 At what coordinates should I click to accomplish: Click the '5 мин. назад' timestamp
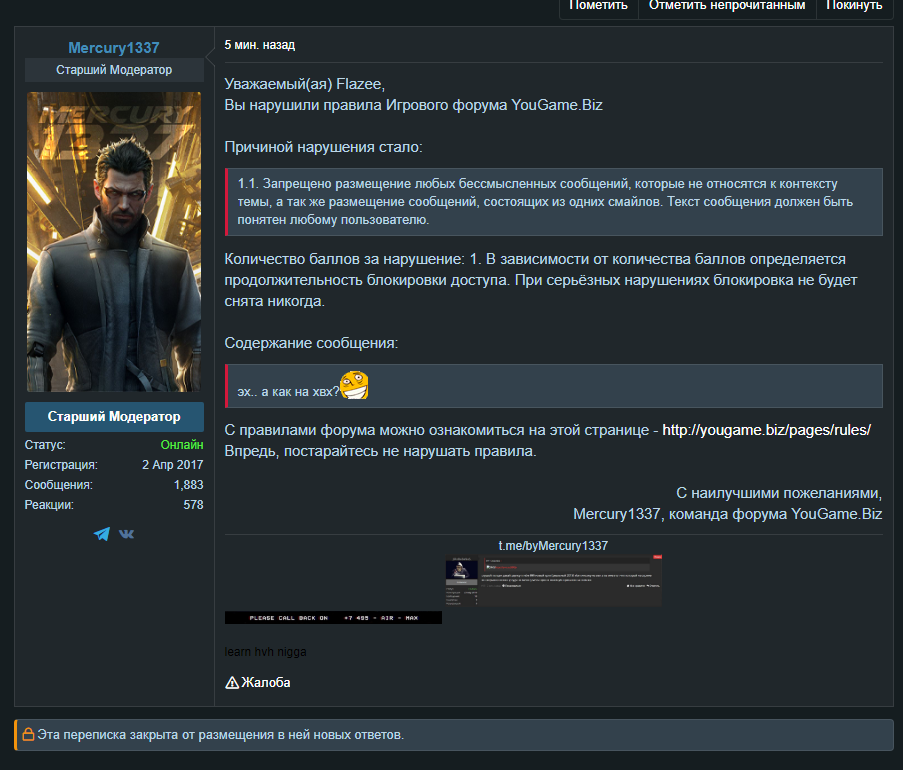[260, 45]
